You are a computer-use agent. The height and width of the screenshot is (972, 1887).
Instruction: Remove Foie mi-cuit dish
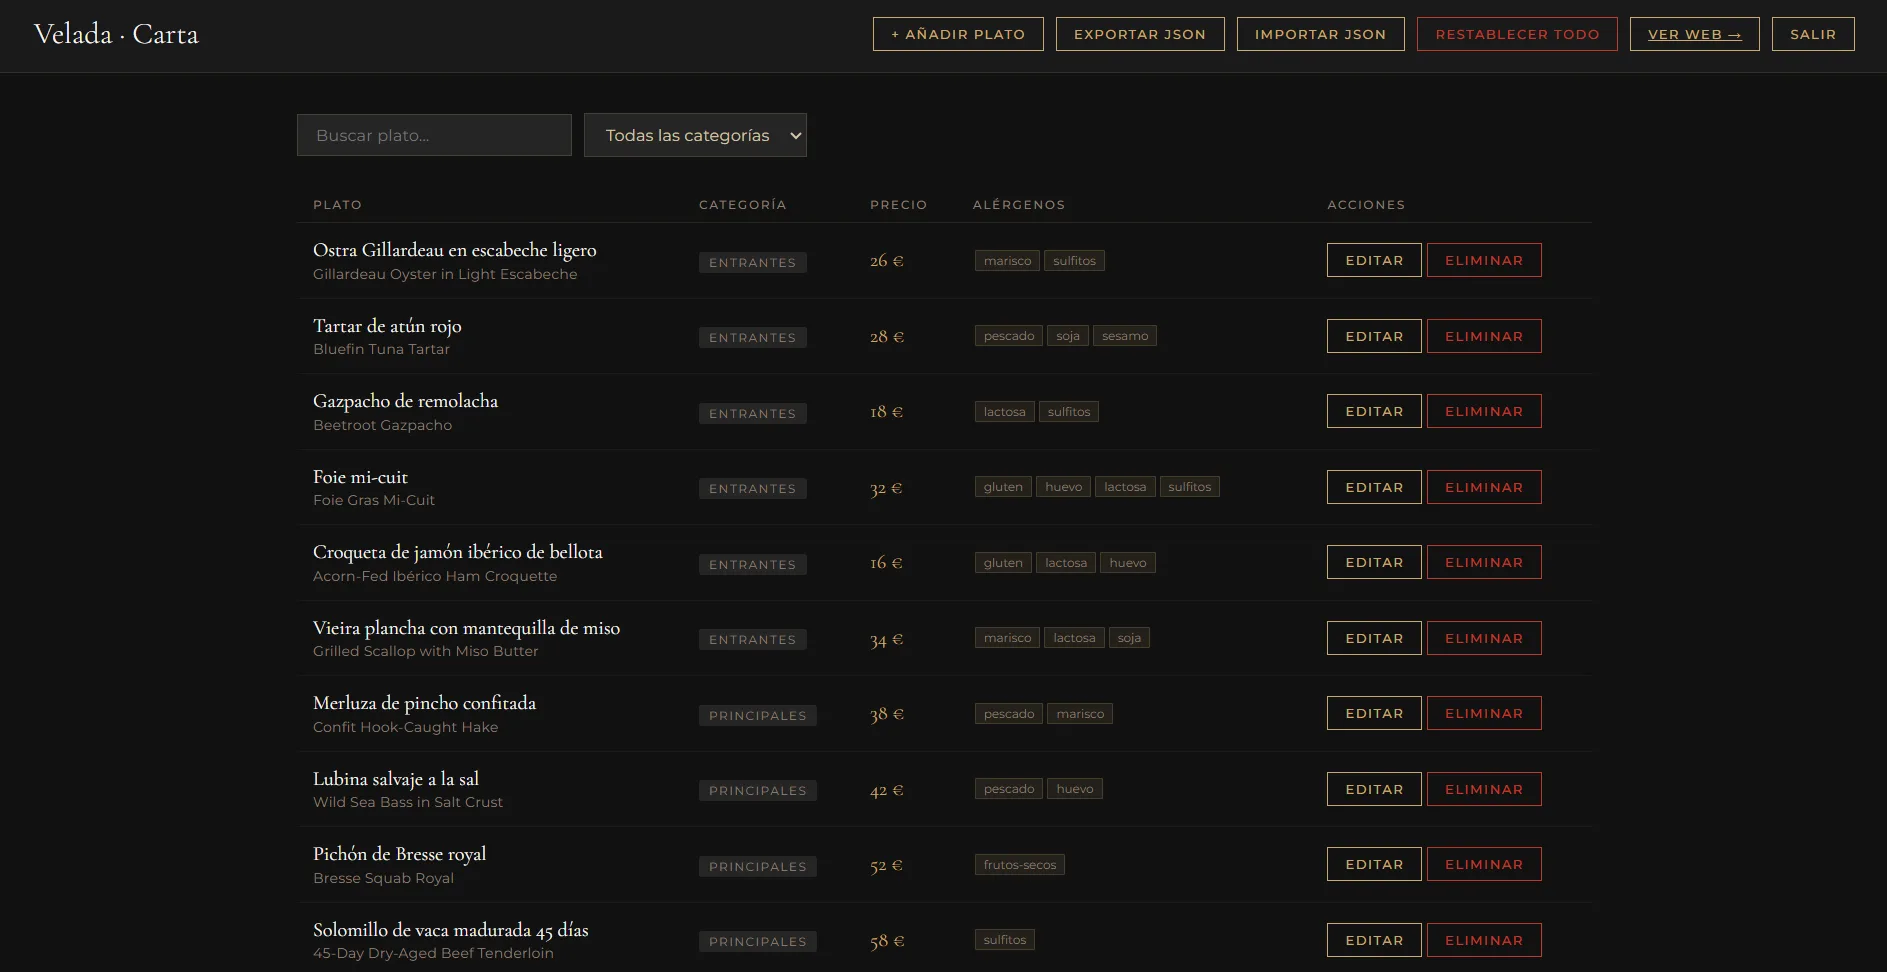coord(1484,487)
